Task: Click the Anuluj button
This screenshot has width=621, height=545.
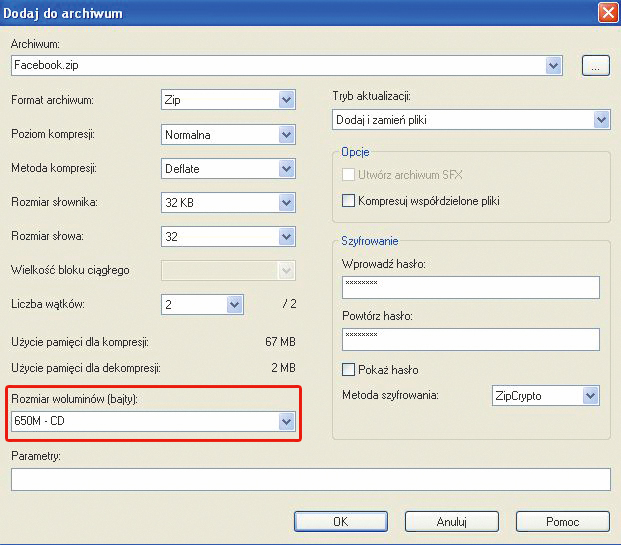Action: (x=452, y=521)
